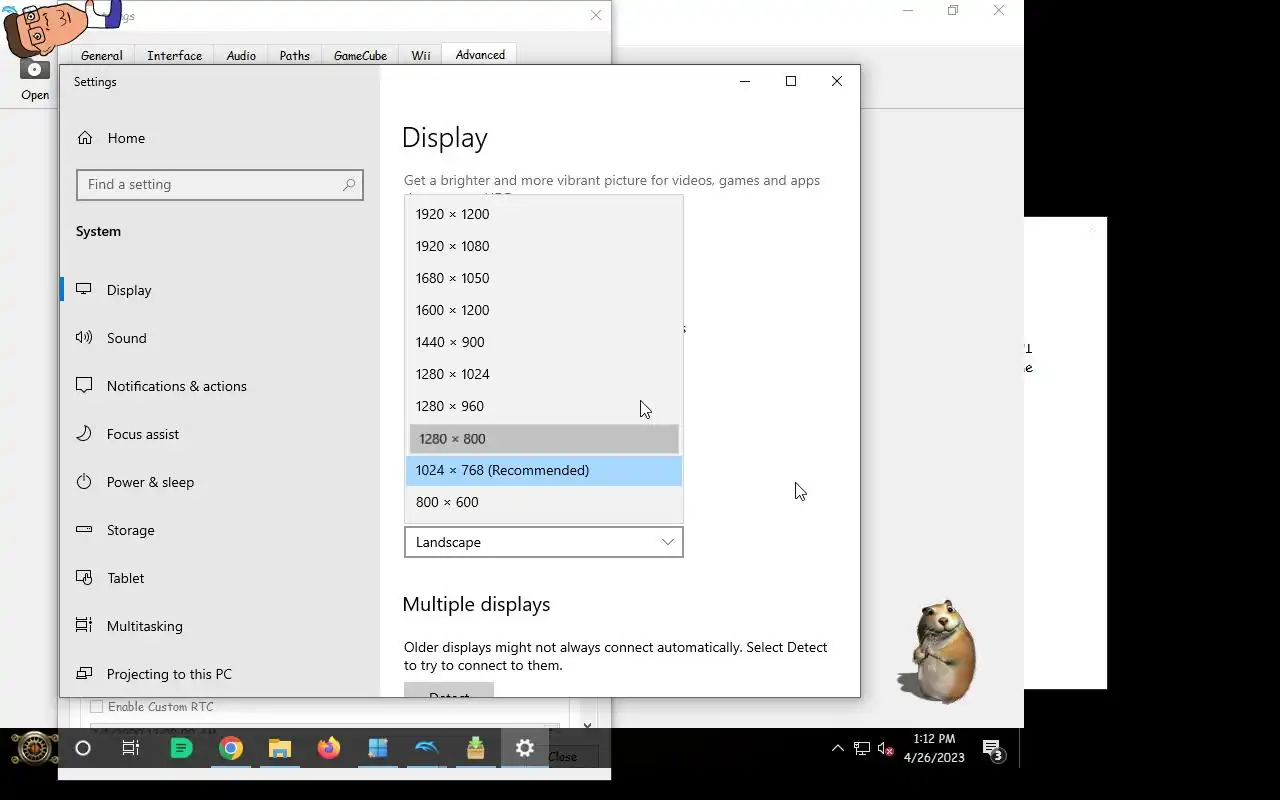1280x800 pixels.
Task: Open Cortana search circle on taskbar
Action: [x=83, y=748]
